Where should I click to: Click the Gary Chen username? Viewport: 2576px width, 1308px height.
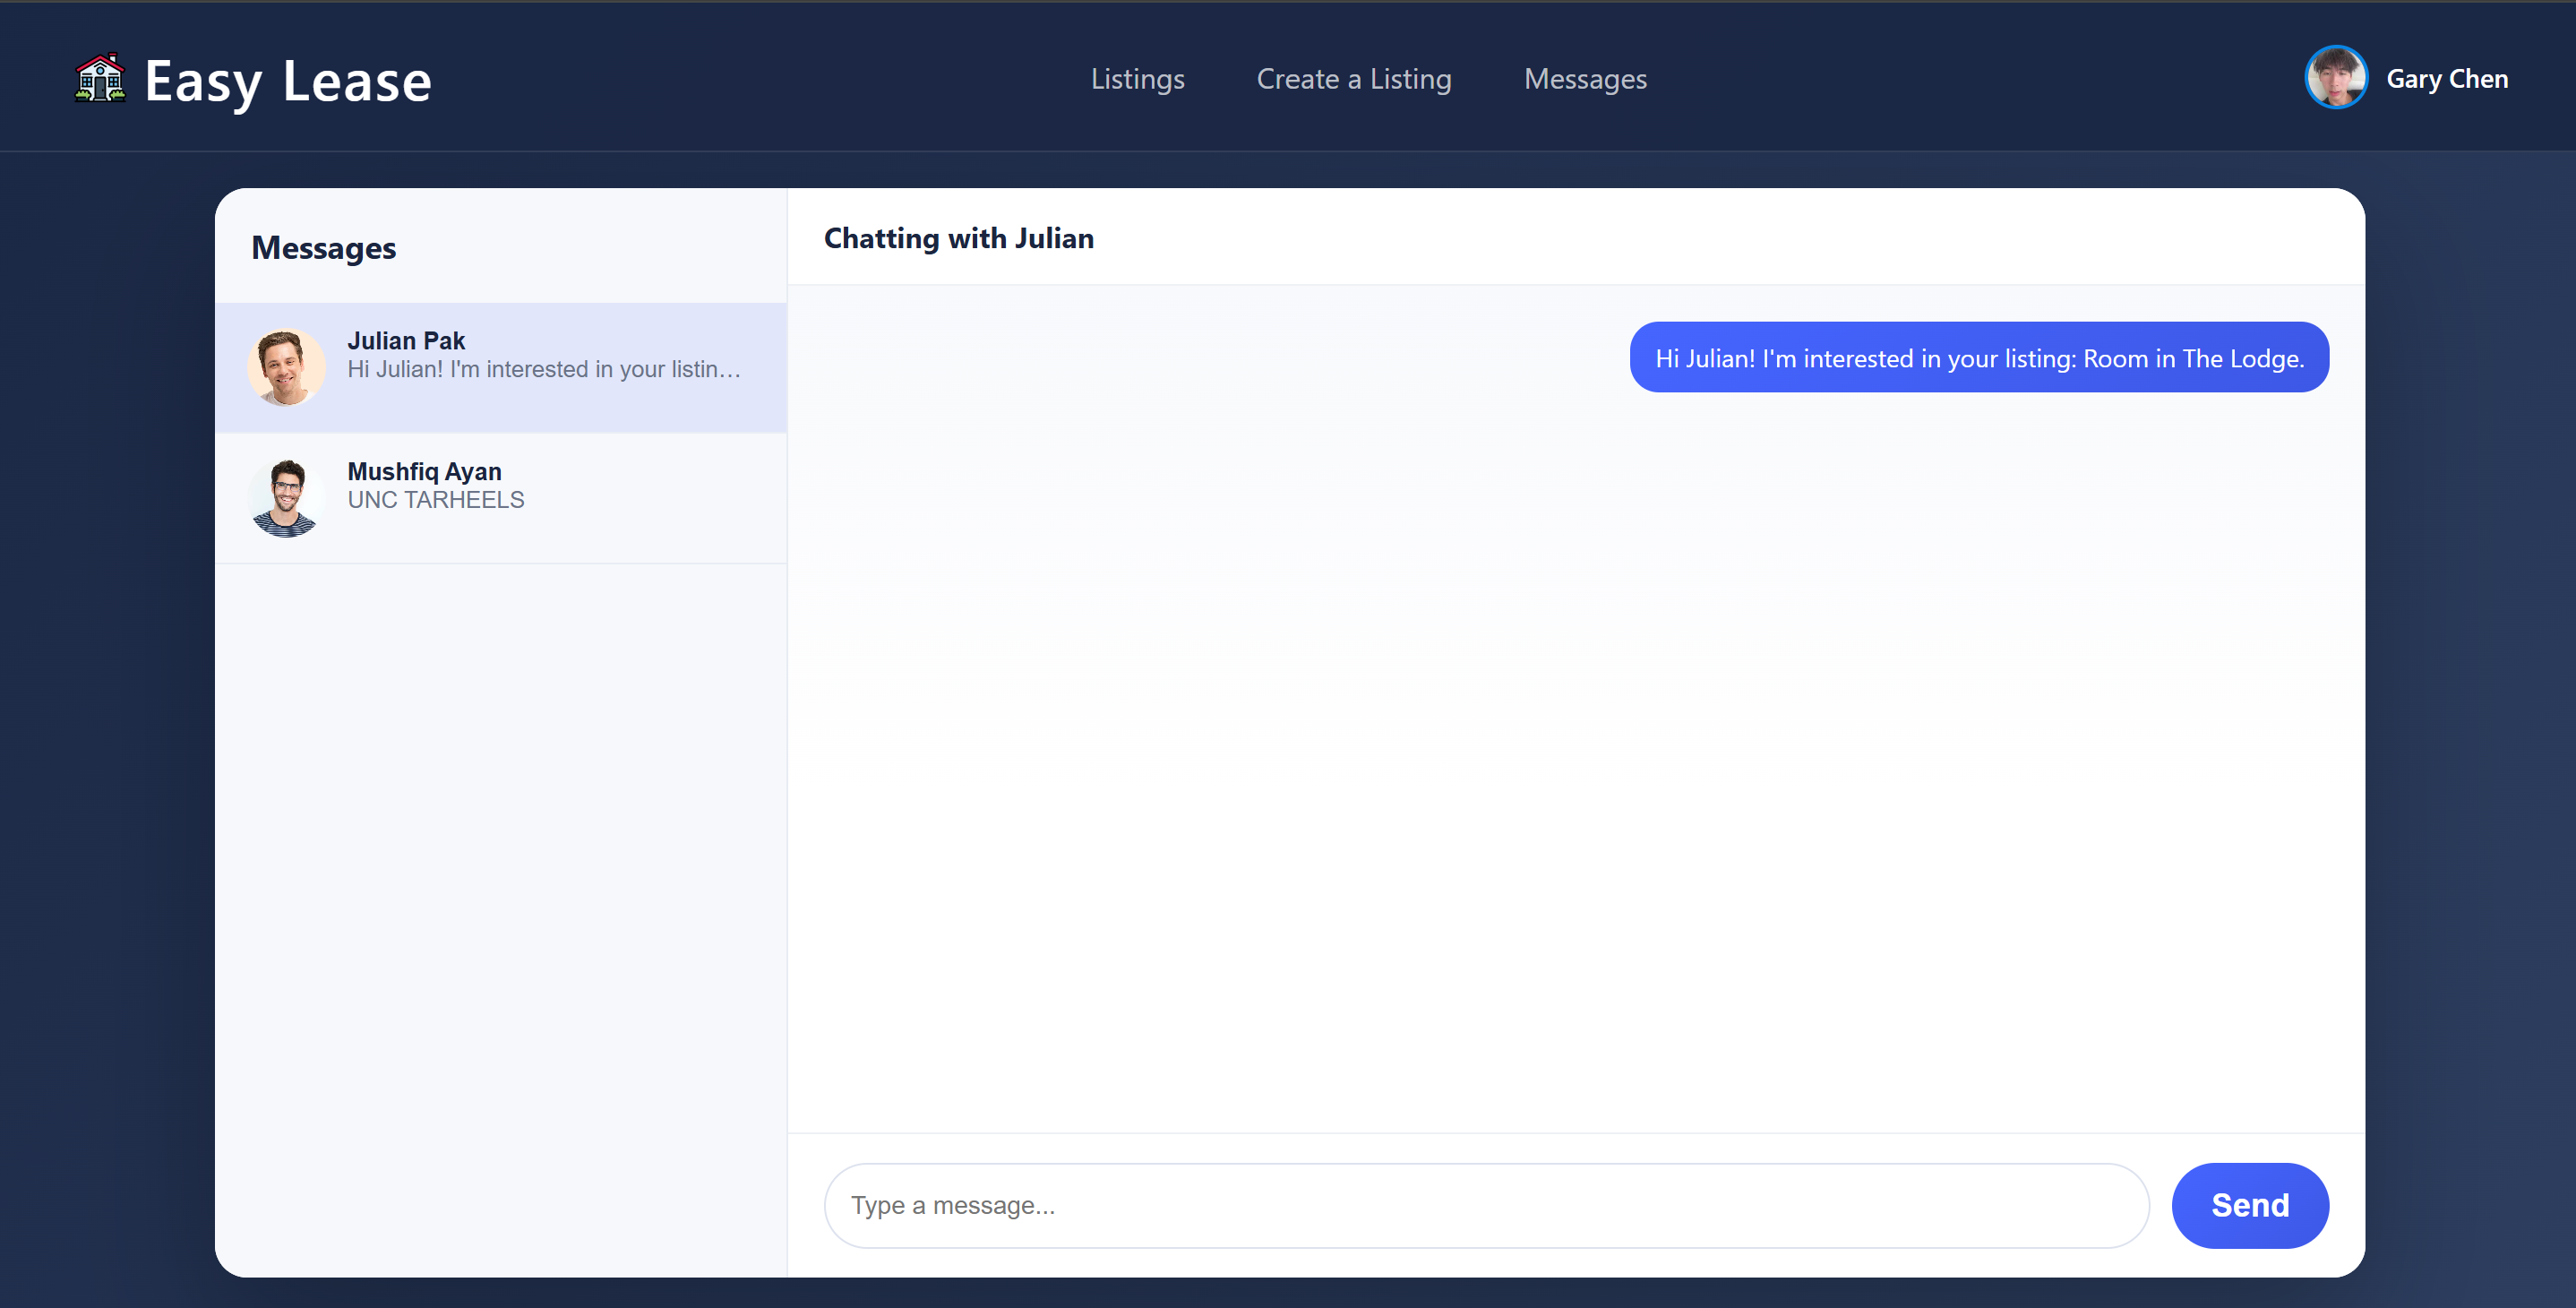tap(2447, 79)
